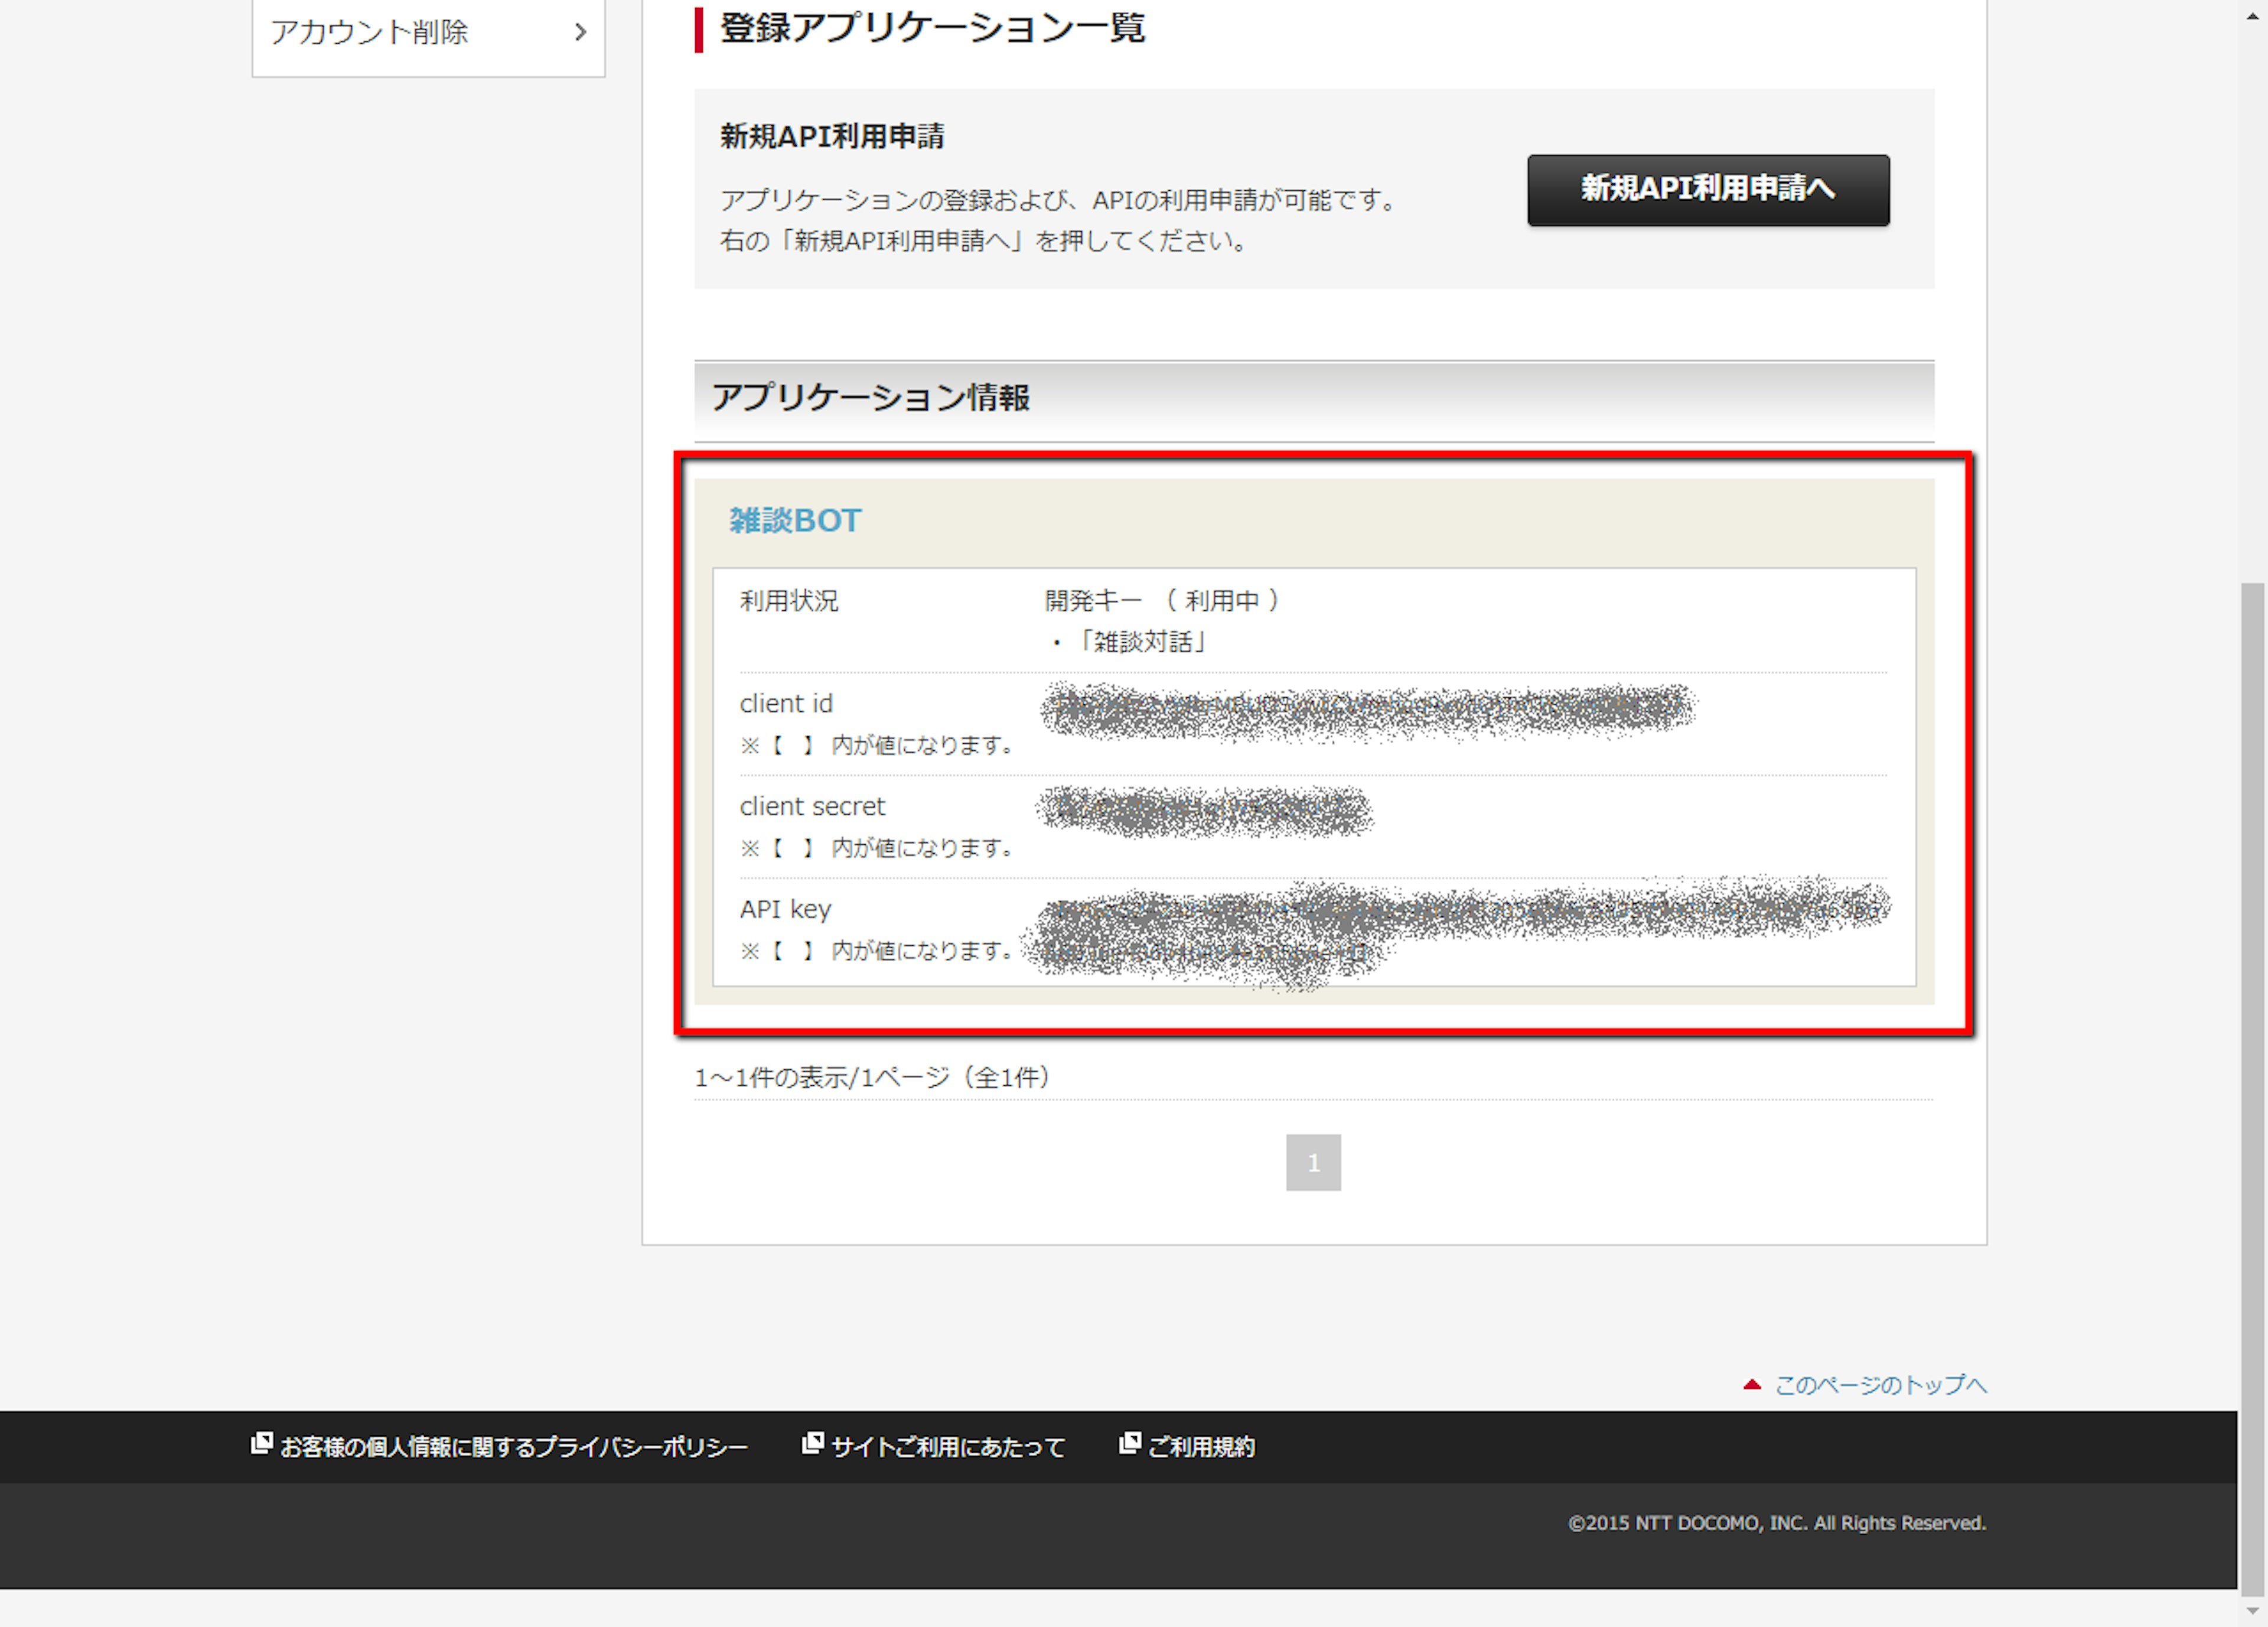
Task: Click the blurred client secret value
Action: (x=1205, y=811)
